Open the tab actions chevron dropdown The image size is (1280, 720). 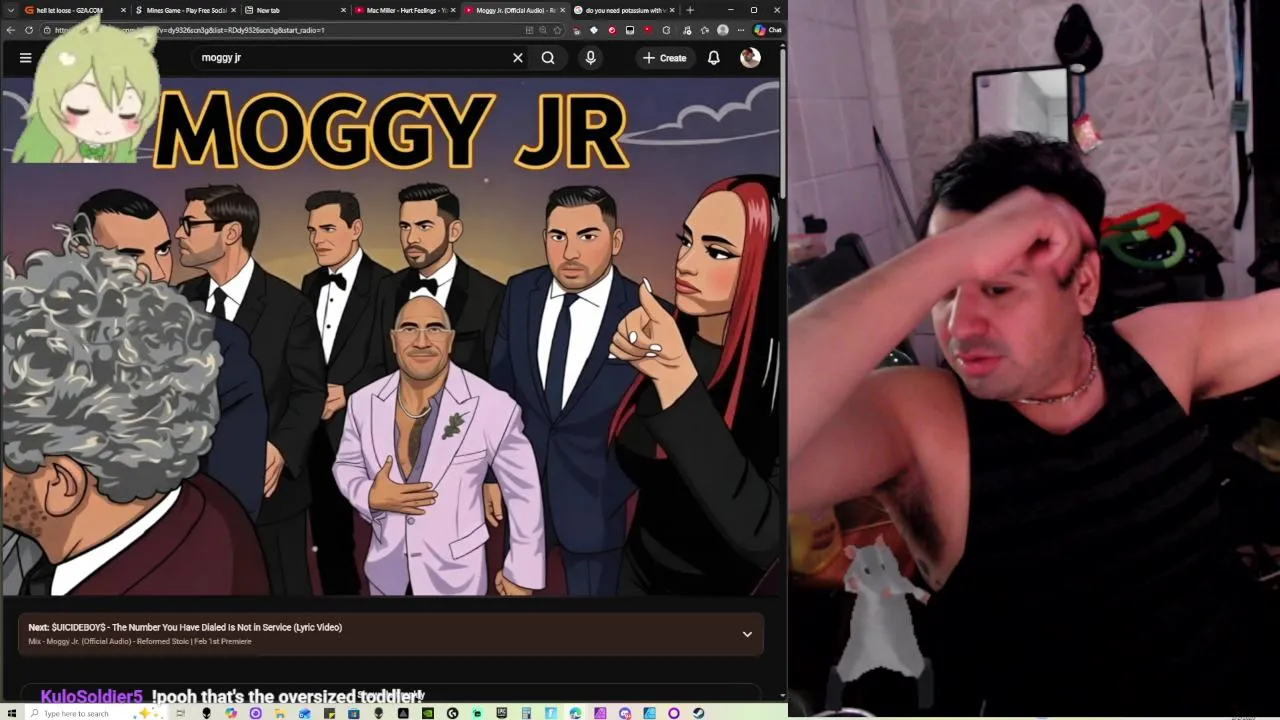point(9,10)
